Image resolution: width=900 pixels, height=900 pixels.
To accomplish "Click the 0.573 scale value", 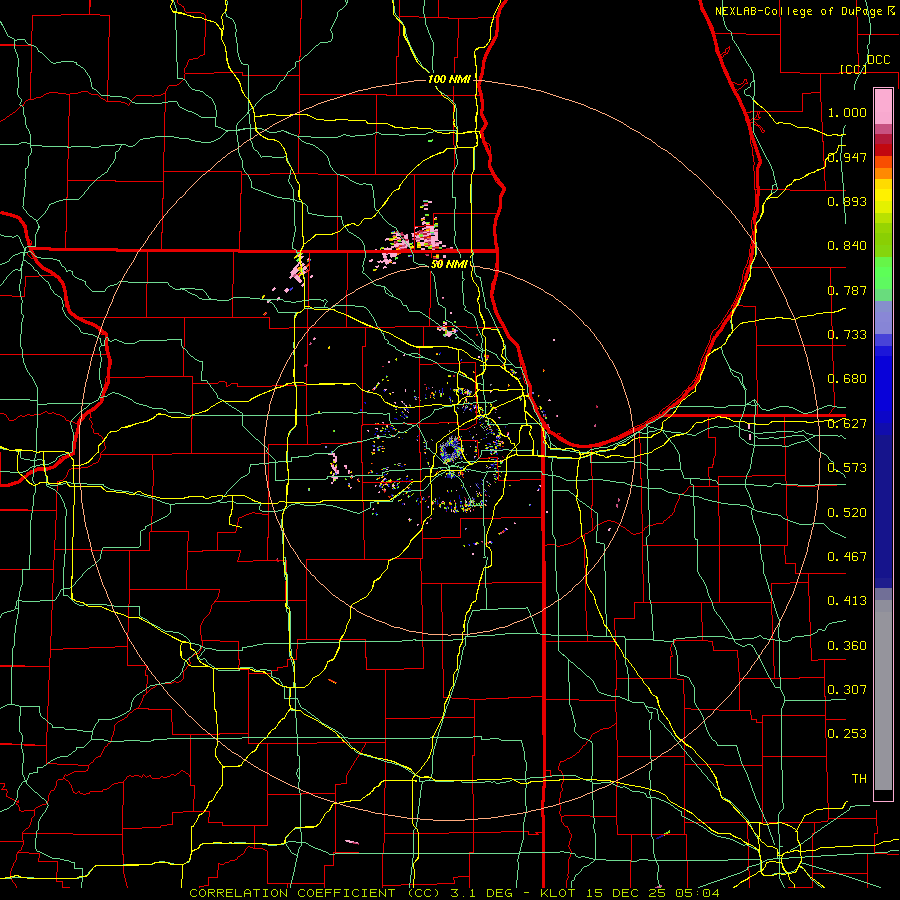I will (847, 468).
